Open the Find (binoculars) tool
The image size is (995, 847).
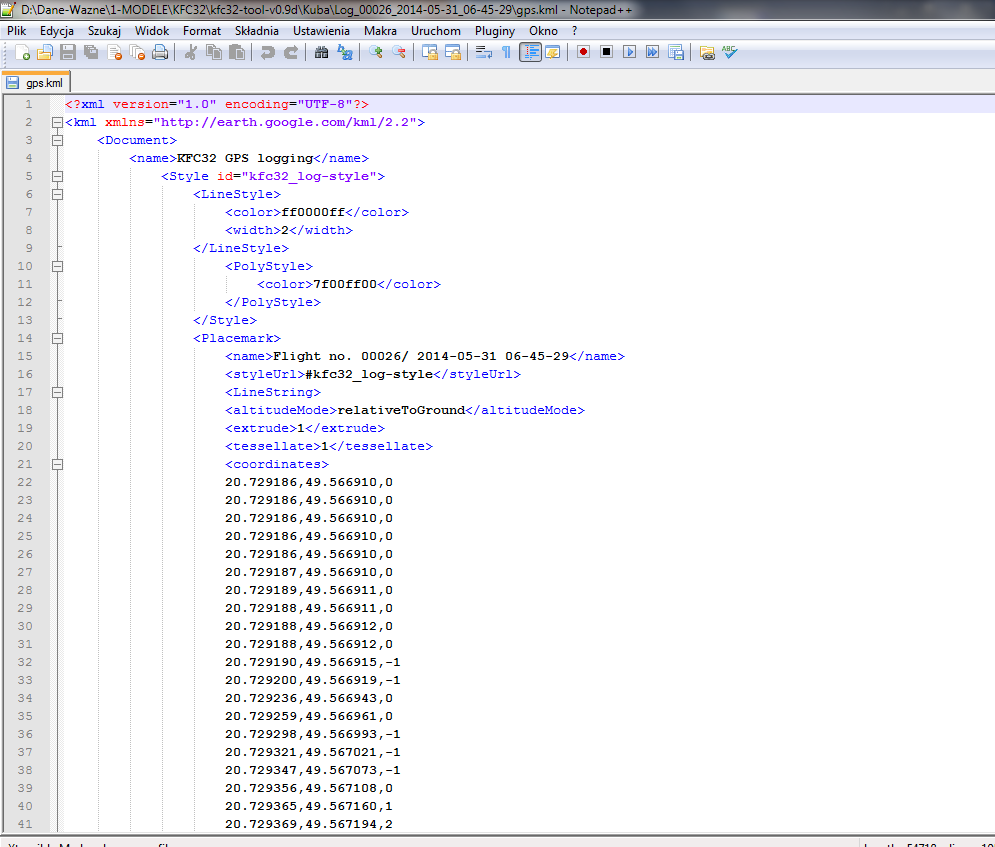click(x=321, y=52)
